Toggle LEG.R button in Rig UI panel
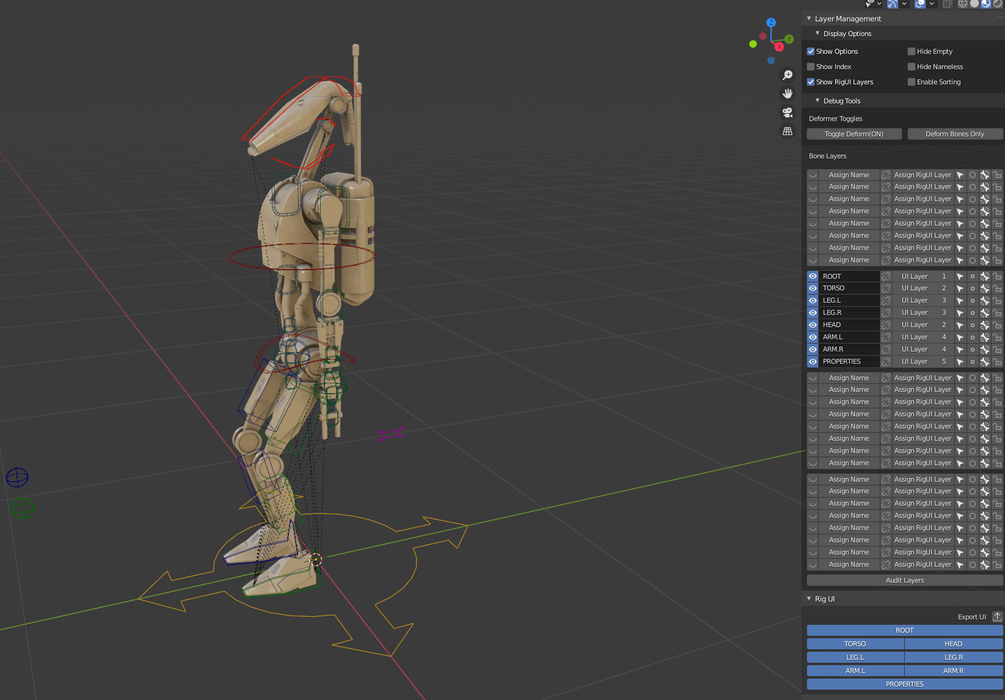 pyautogui.click(x=953, y=657)
